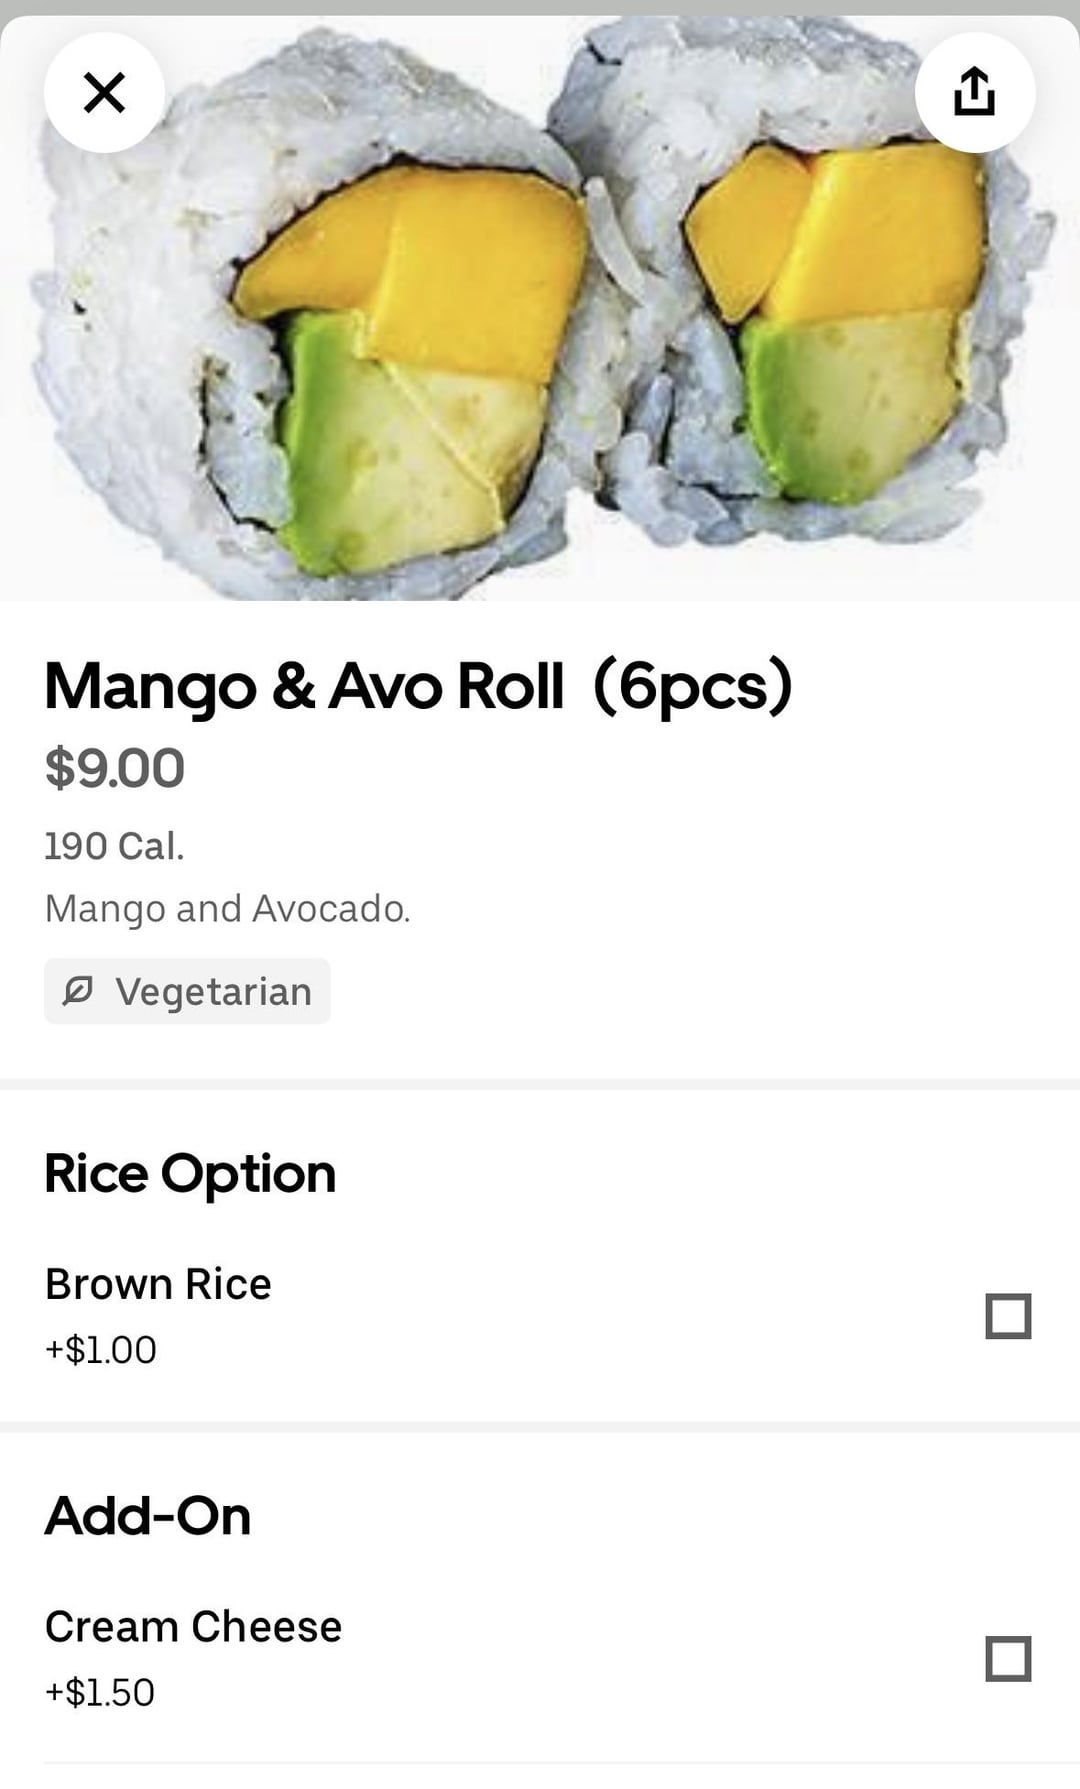Tick the Cream Cheese add-on checkbox
The width and height of the screenshot is (1080, 1789).
tap(1007, 1659)
